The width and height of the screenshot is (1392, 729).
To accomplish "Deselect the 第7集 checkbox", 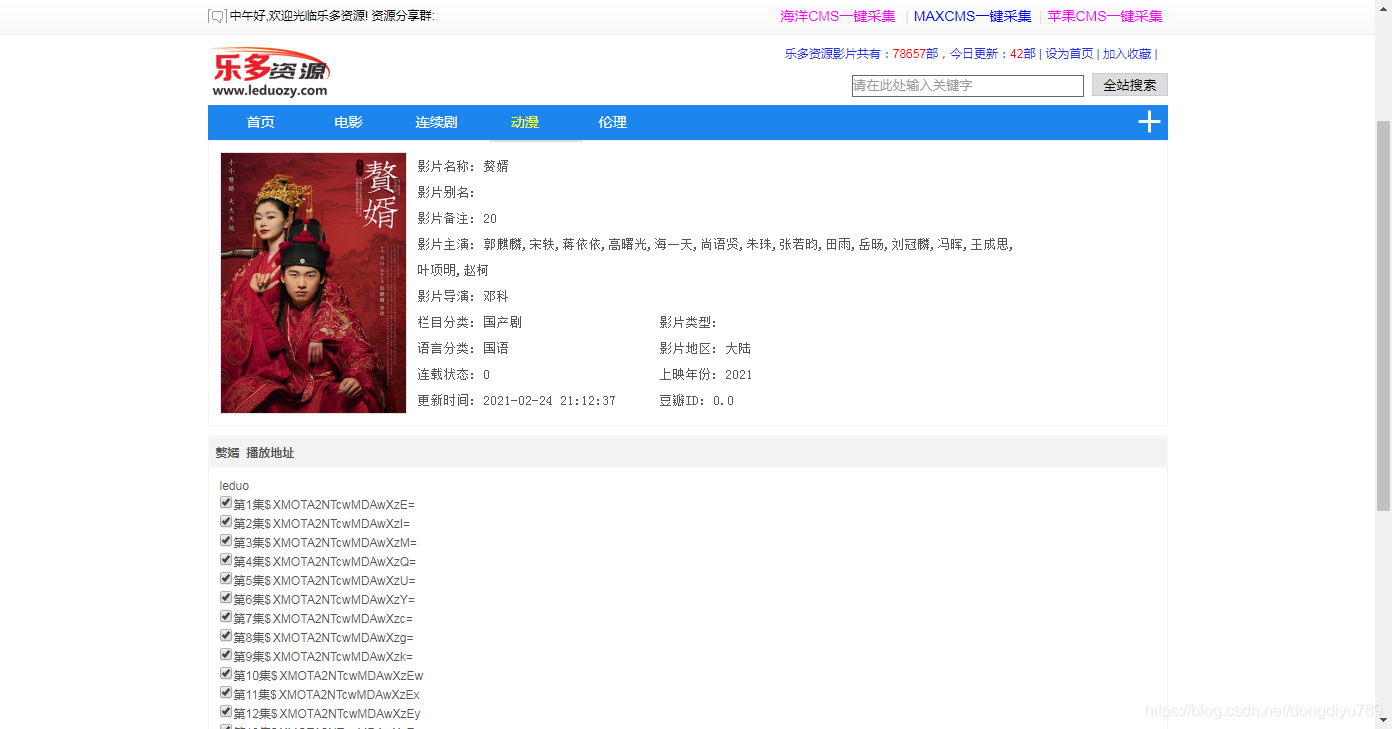I will click(x=226, y=617).
